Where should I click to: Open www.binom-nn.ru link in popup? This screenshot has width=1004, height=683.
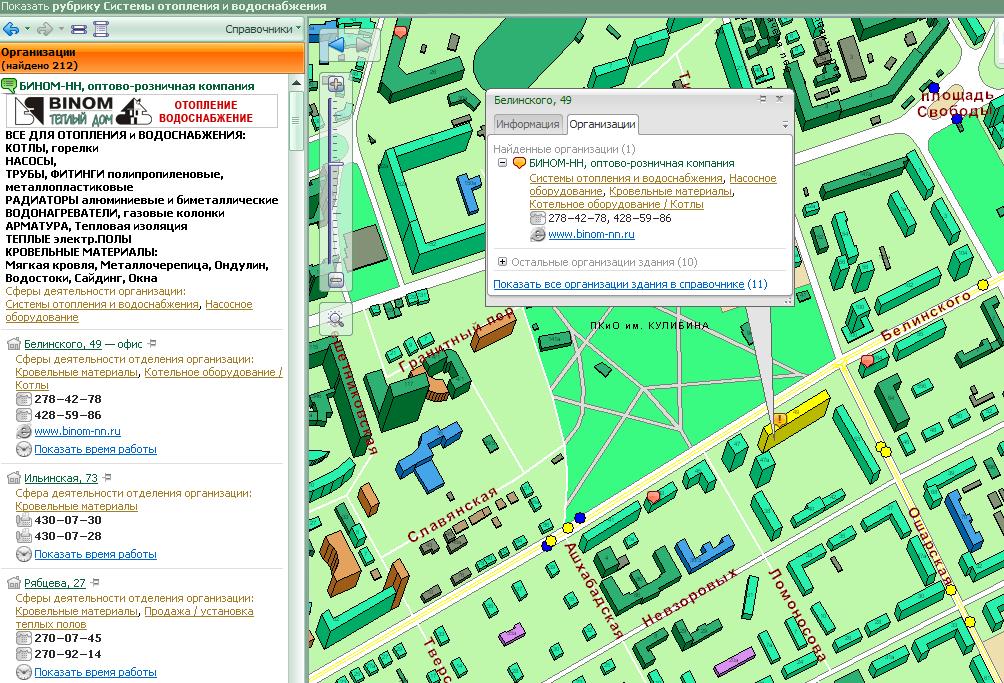pos(592,234)
